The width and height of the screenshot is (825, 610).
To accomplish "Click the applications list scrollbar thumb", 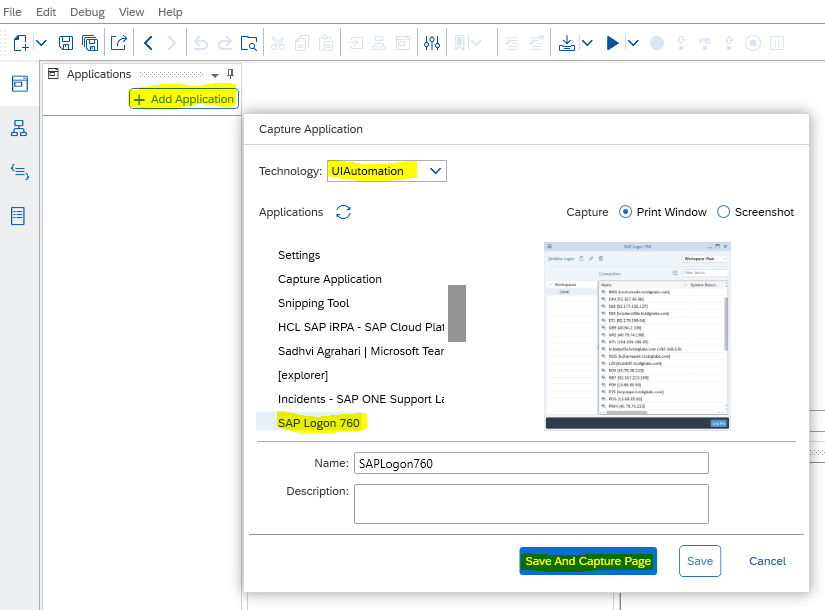I will pos(457,313).
